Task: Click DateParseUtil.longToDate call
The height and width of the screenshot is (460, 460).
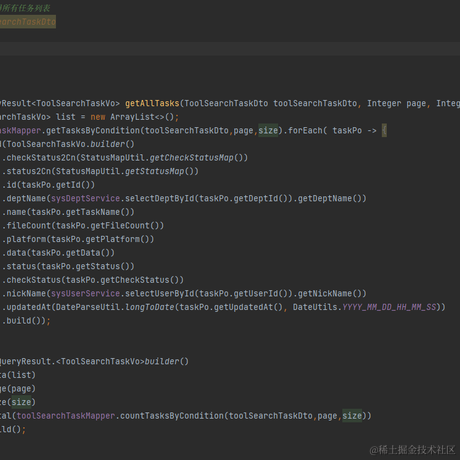Action: [115, 307]
